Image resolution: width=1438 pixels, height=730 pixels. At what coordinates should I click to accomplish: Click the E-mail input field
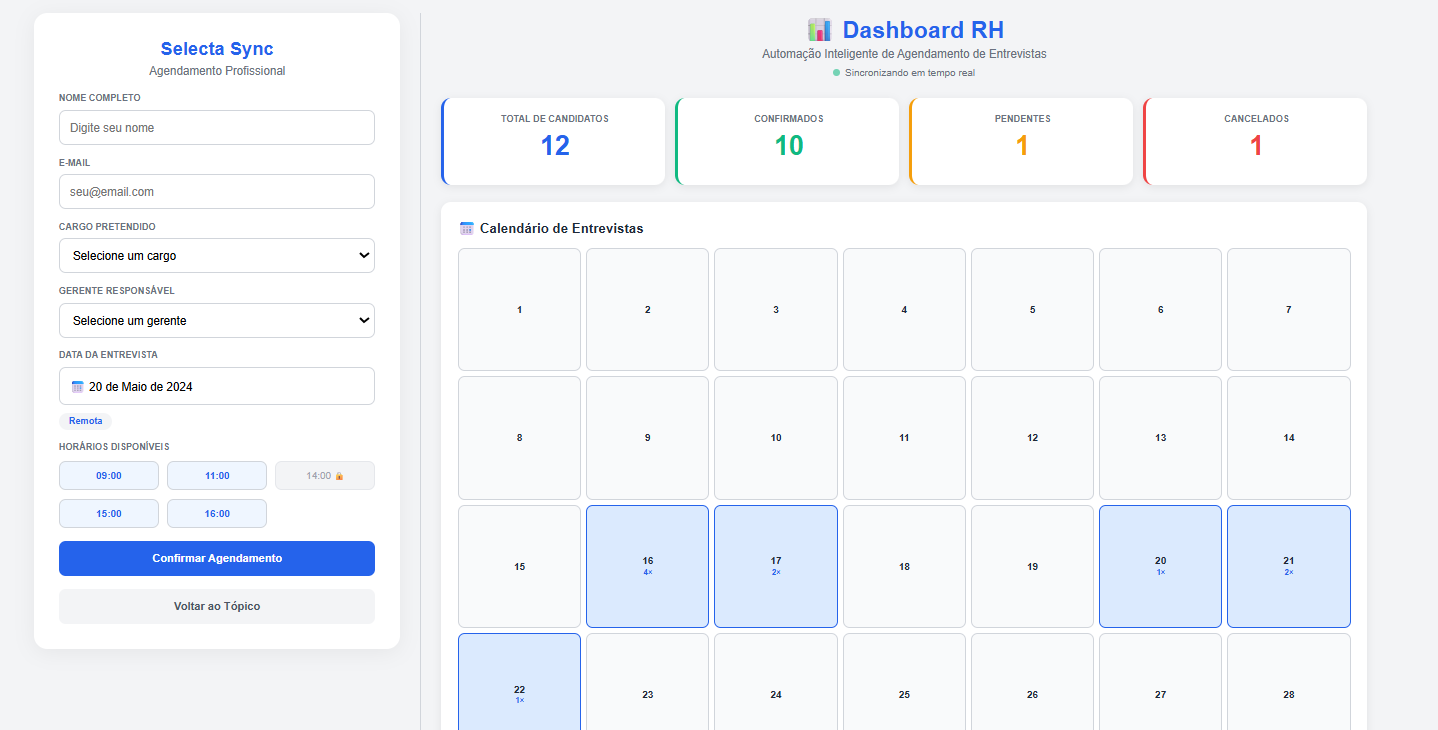[217, 192]
